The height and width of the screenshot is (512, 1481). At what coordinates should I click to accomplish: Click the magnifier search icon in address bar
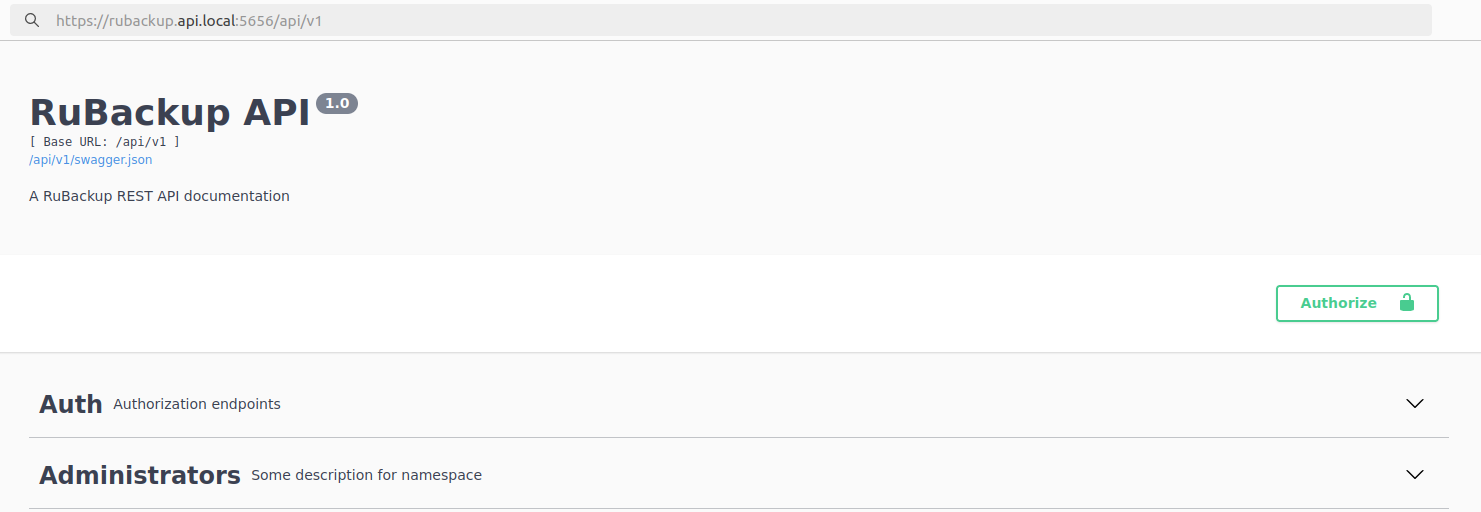point(32,20)
